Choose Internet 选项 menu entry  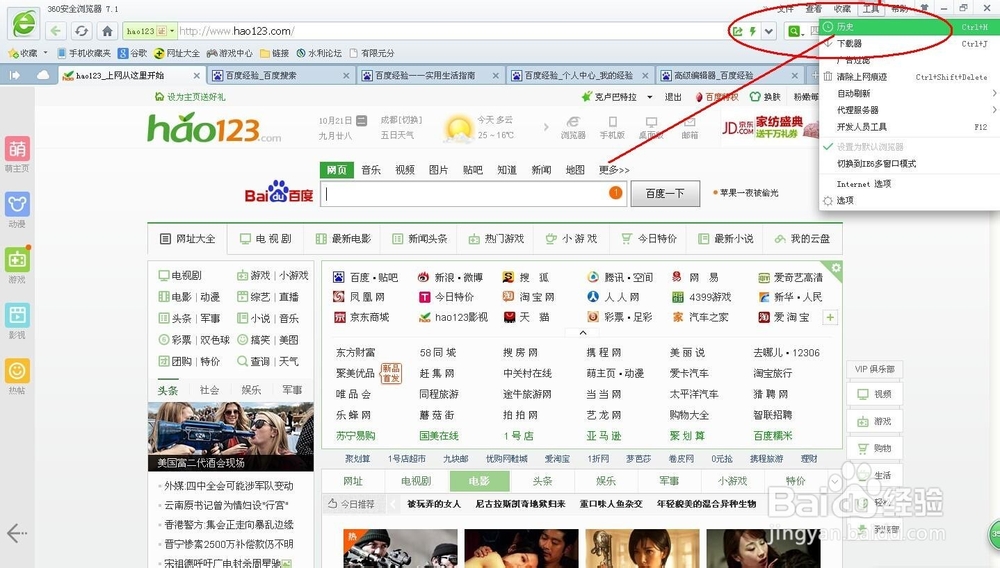click(909, 184)
